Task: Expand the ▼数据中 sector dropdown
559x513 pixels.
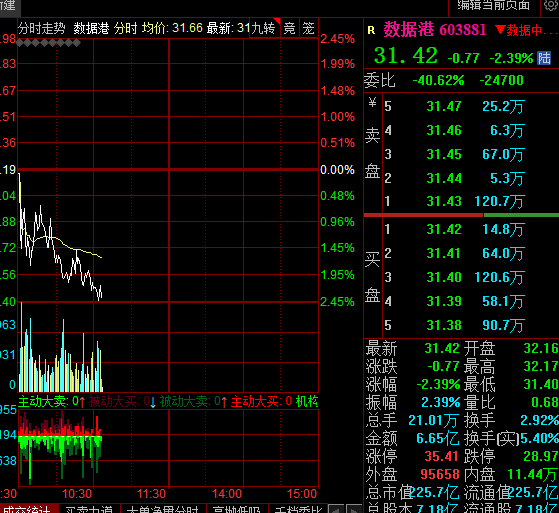Action: tap(526, 30)
